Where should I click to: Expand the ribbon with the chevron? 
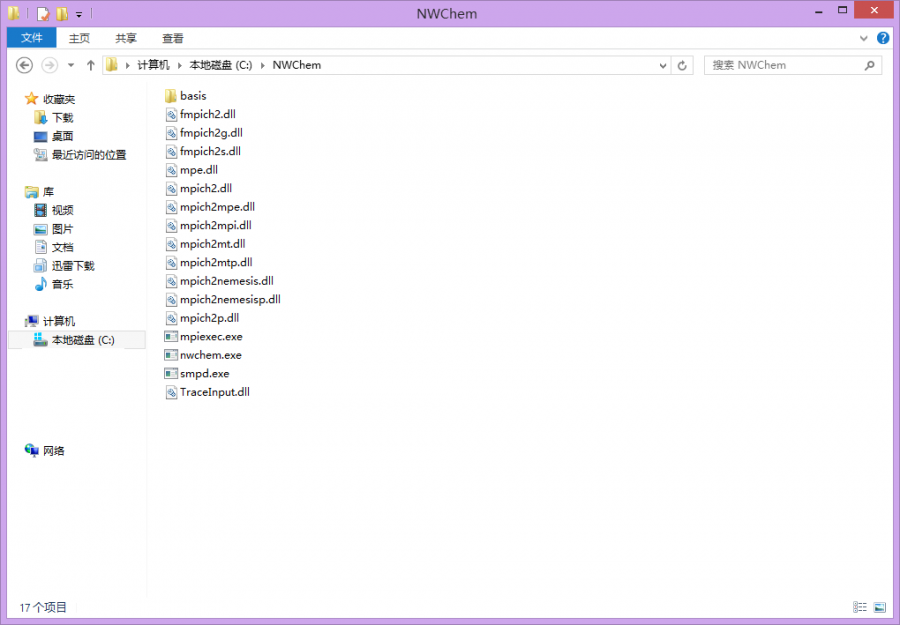[863, 38]
